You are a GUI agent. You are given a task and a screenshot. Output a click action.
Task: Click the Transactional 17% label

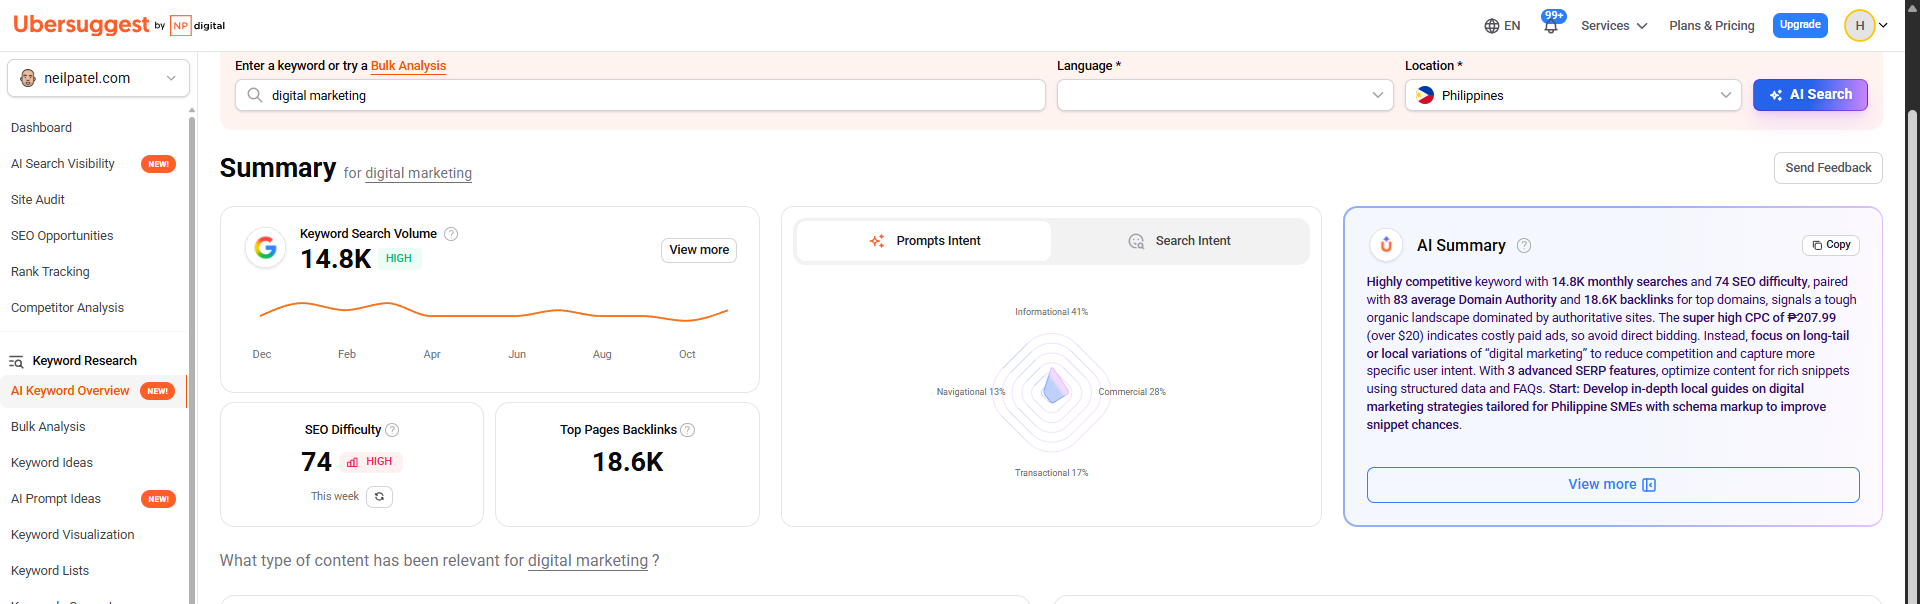(x=1051, y=473)
